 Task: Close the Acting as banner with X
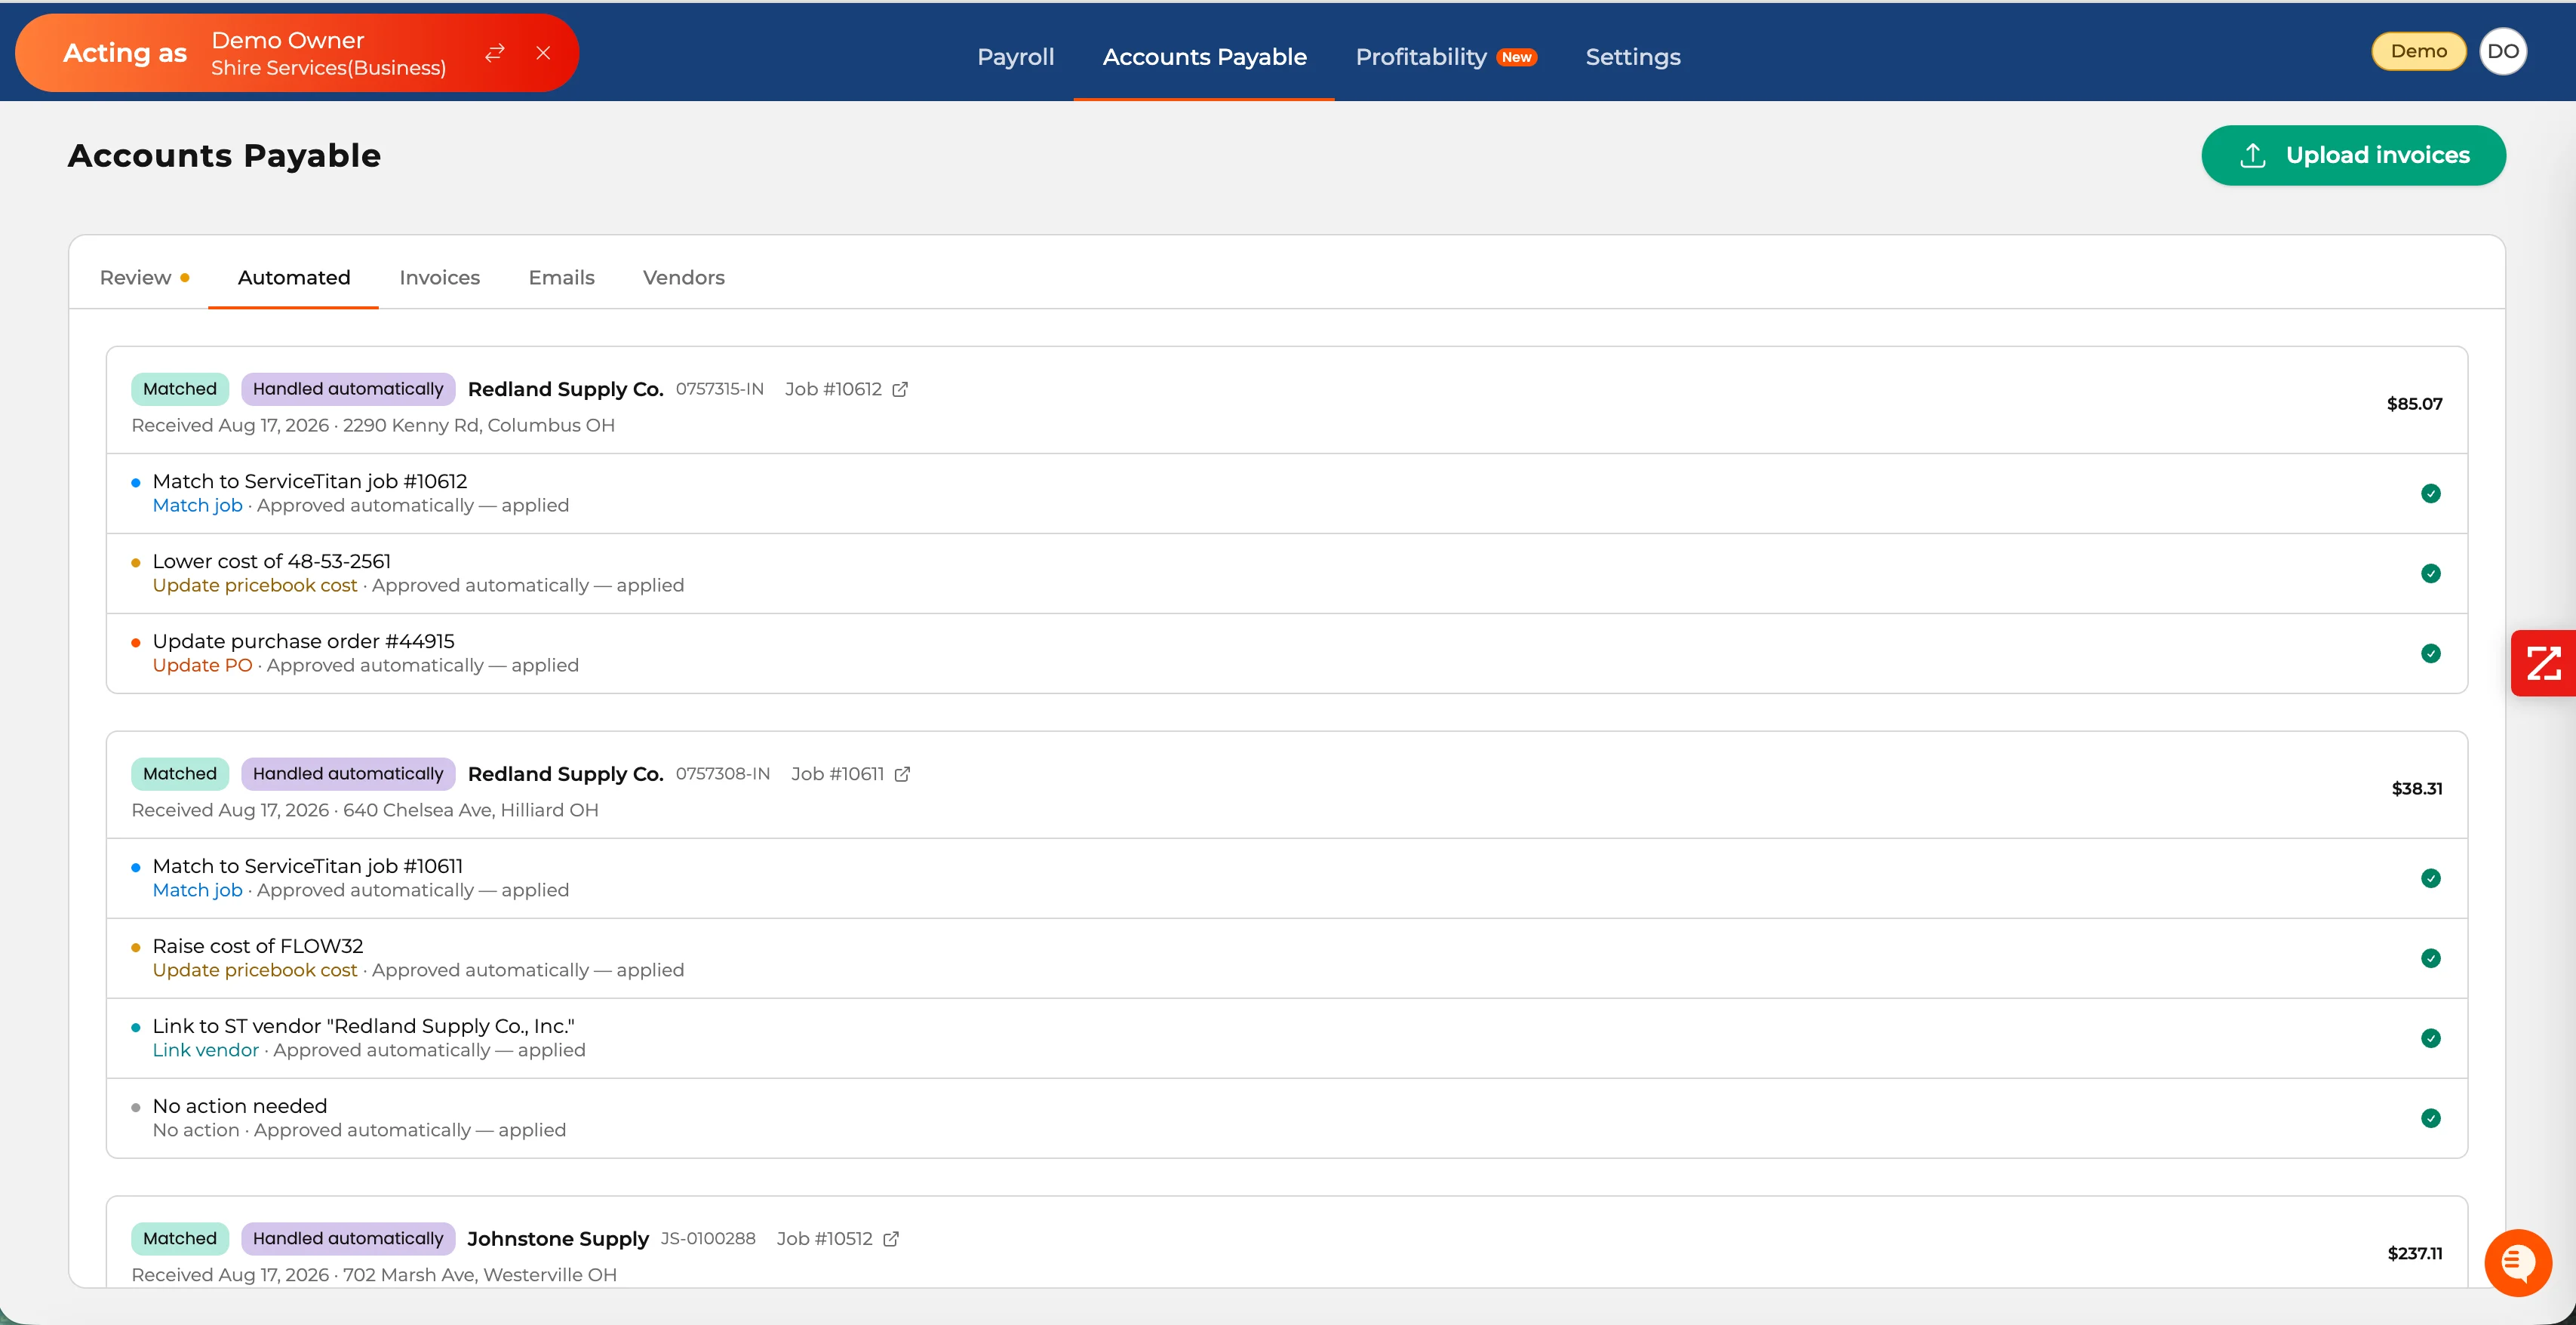[x=543, y=53]
